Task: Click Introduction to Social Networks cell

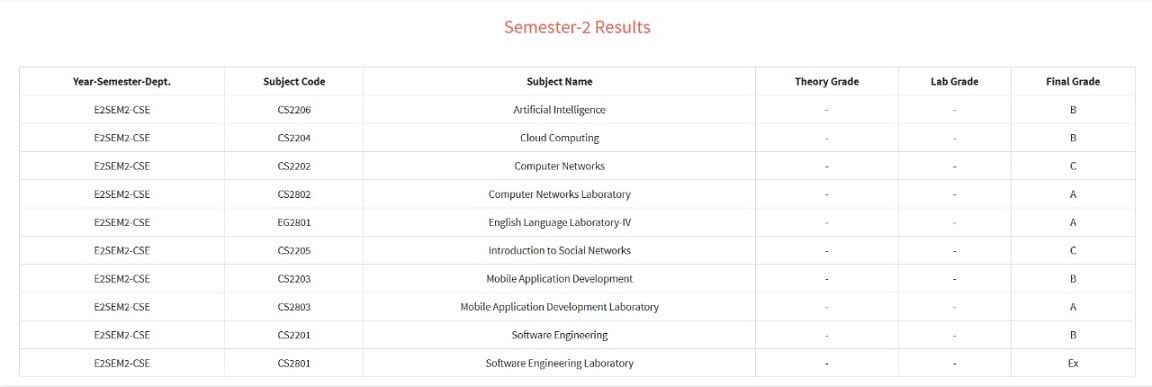Action: coord(559,250)
